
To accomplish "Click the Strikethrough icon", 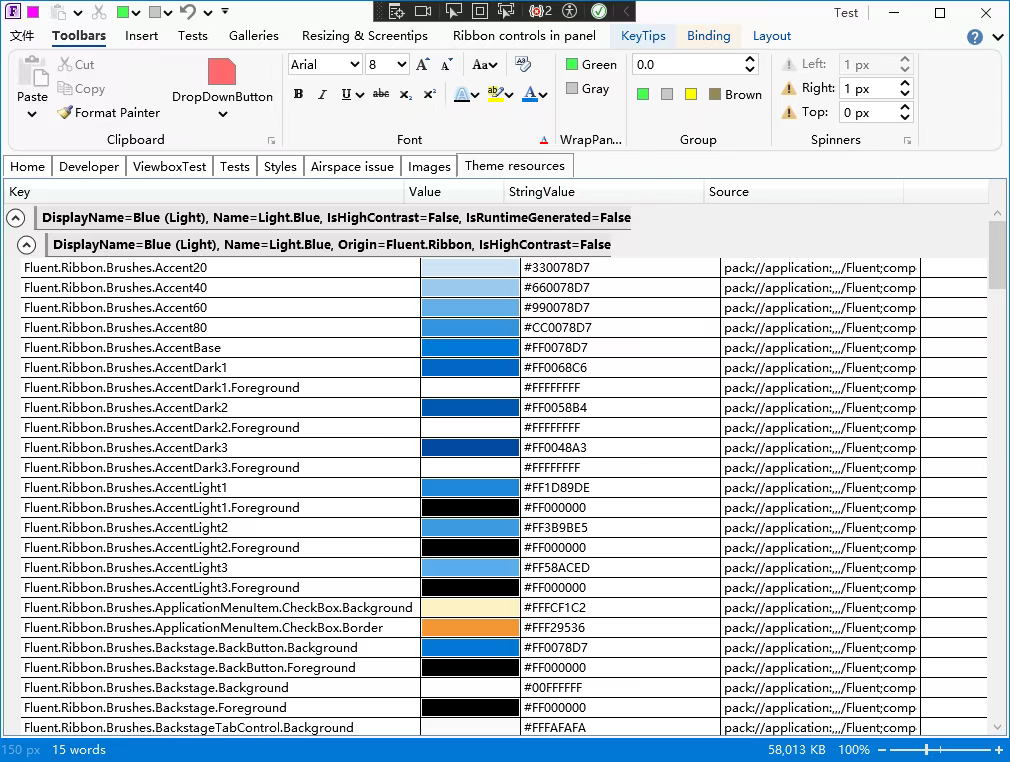I will [383, 93].
